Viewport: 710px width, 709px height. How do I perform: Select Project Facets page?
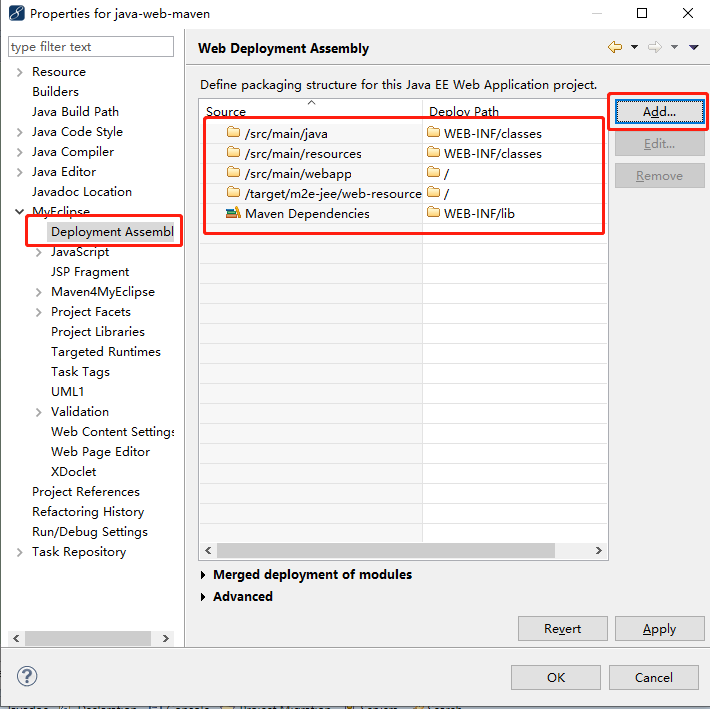tap(91, 312)
